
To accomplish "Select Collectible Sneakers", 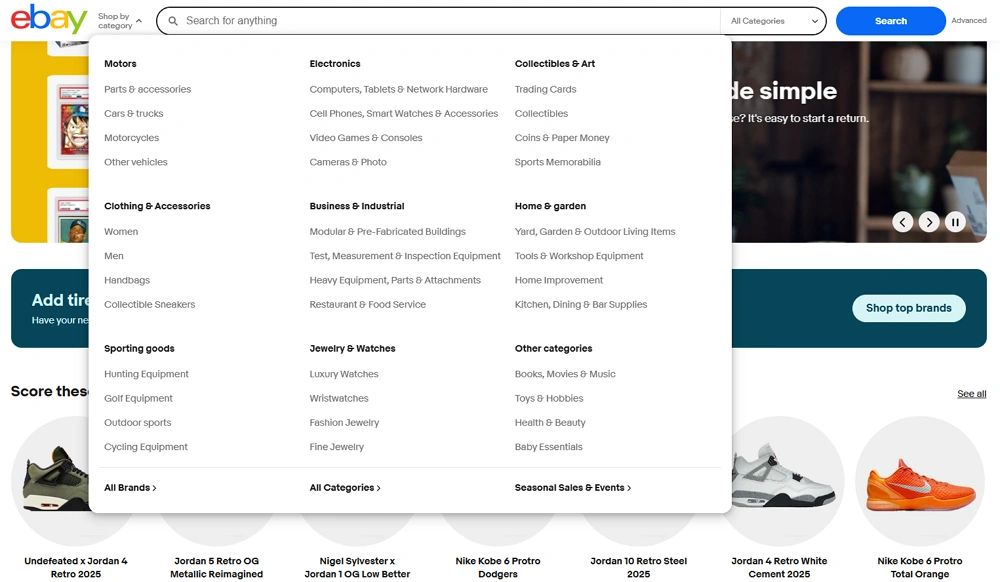I will coord(149,304).
